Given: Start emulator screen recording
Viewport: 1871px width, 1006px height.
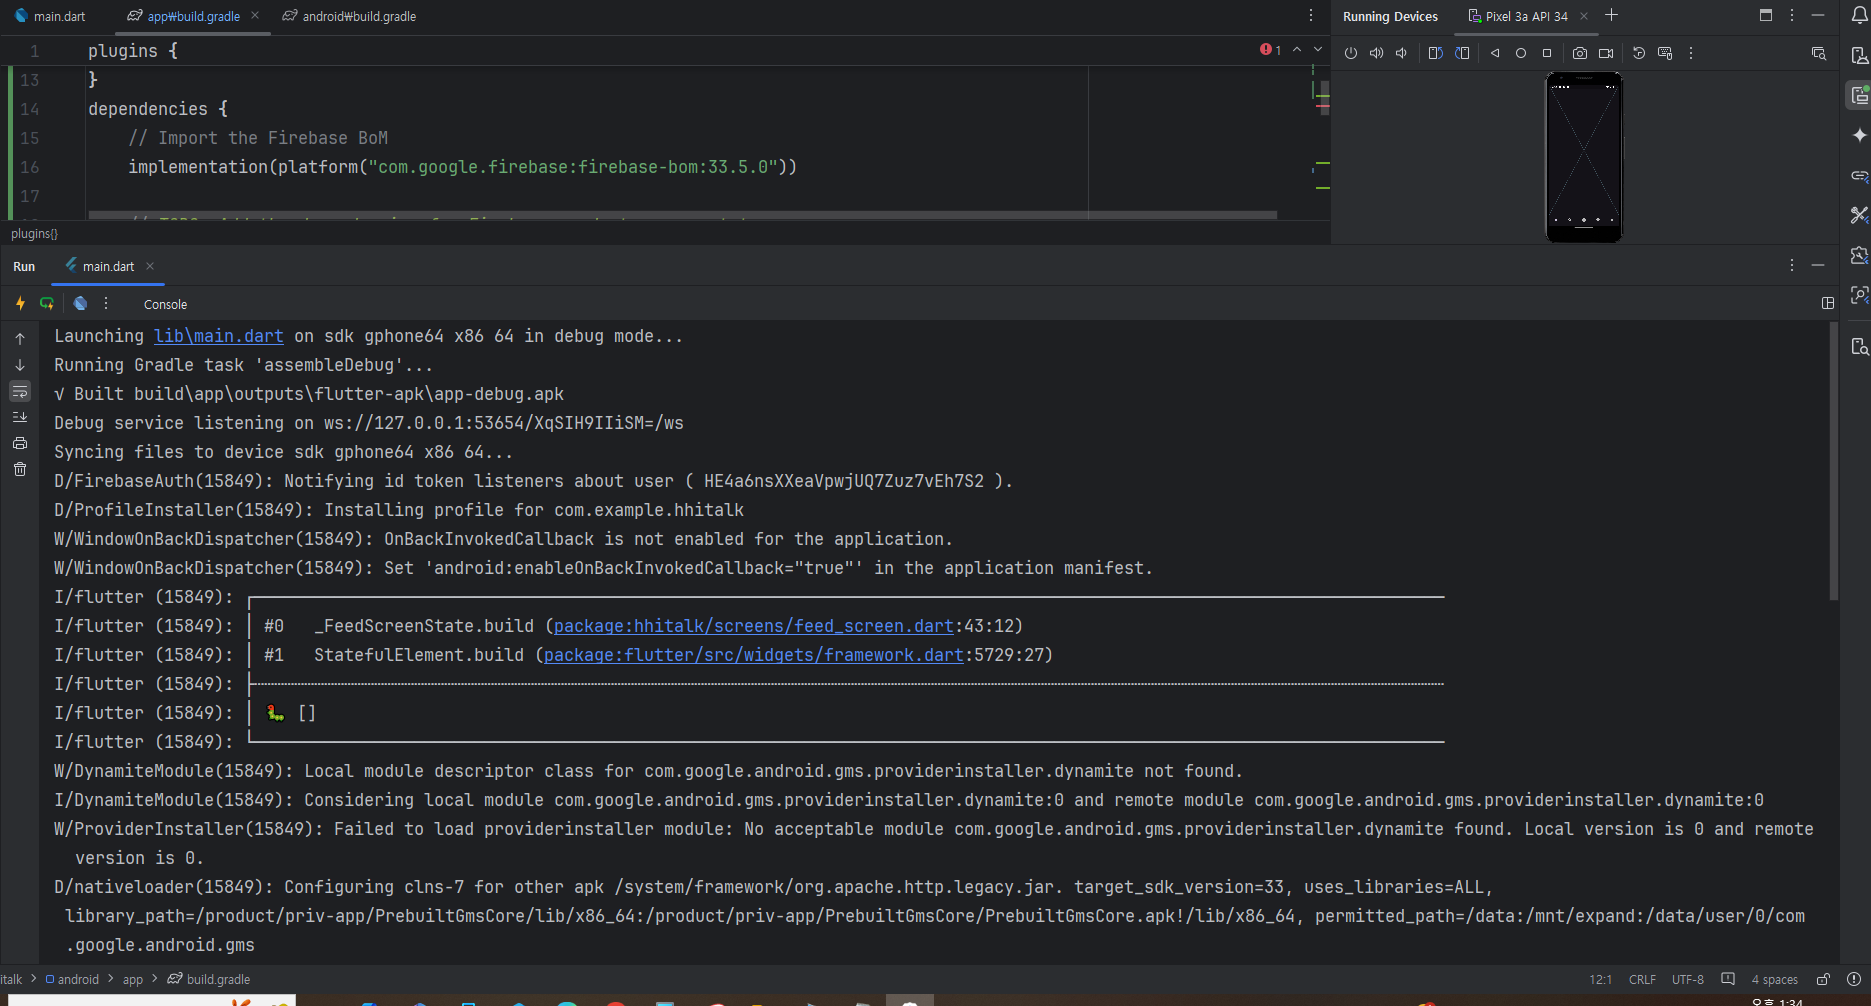Looking at the screenshot, I should point(1606,53).
